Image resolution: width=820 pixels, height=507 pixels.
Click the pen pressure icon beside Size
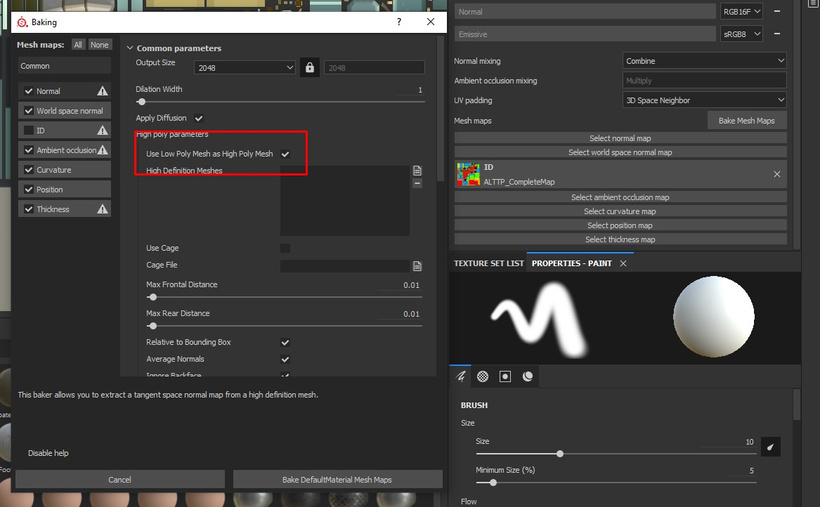pyautogui.click(x=770, y=447)
